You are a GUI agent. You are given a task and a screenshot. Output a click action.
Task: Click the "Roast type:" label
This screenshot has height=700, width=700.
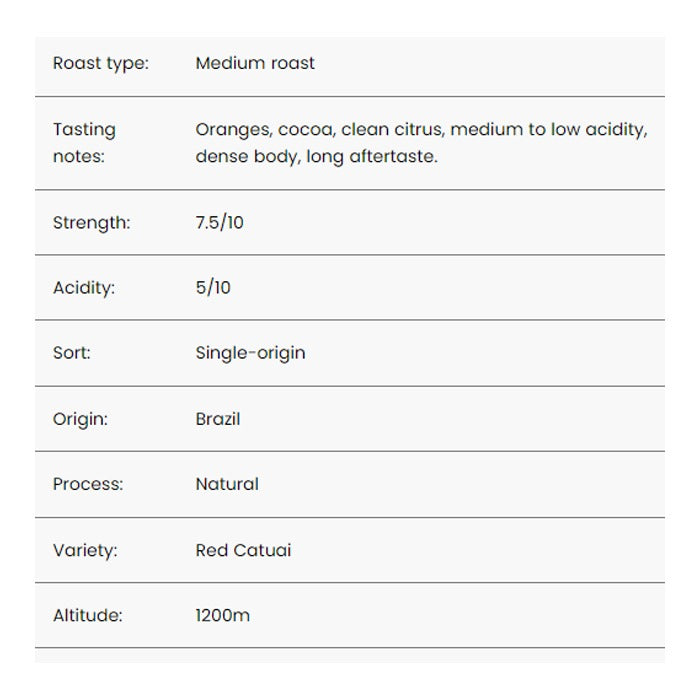(x=100, y=63)
